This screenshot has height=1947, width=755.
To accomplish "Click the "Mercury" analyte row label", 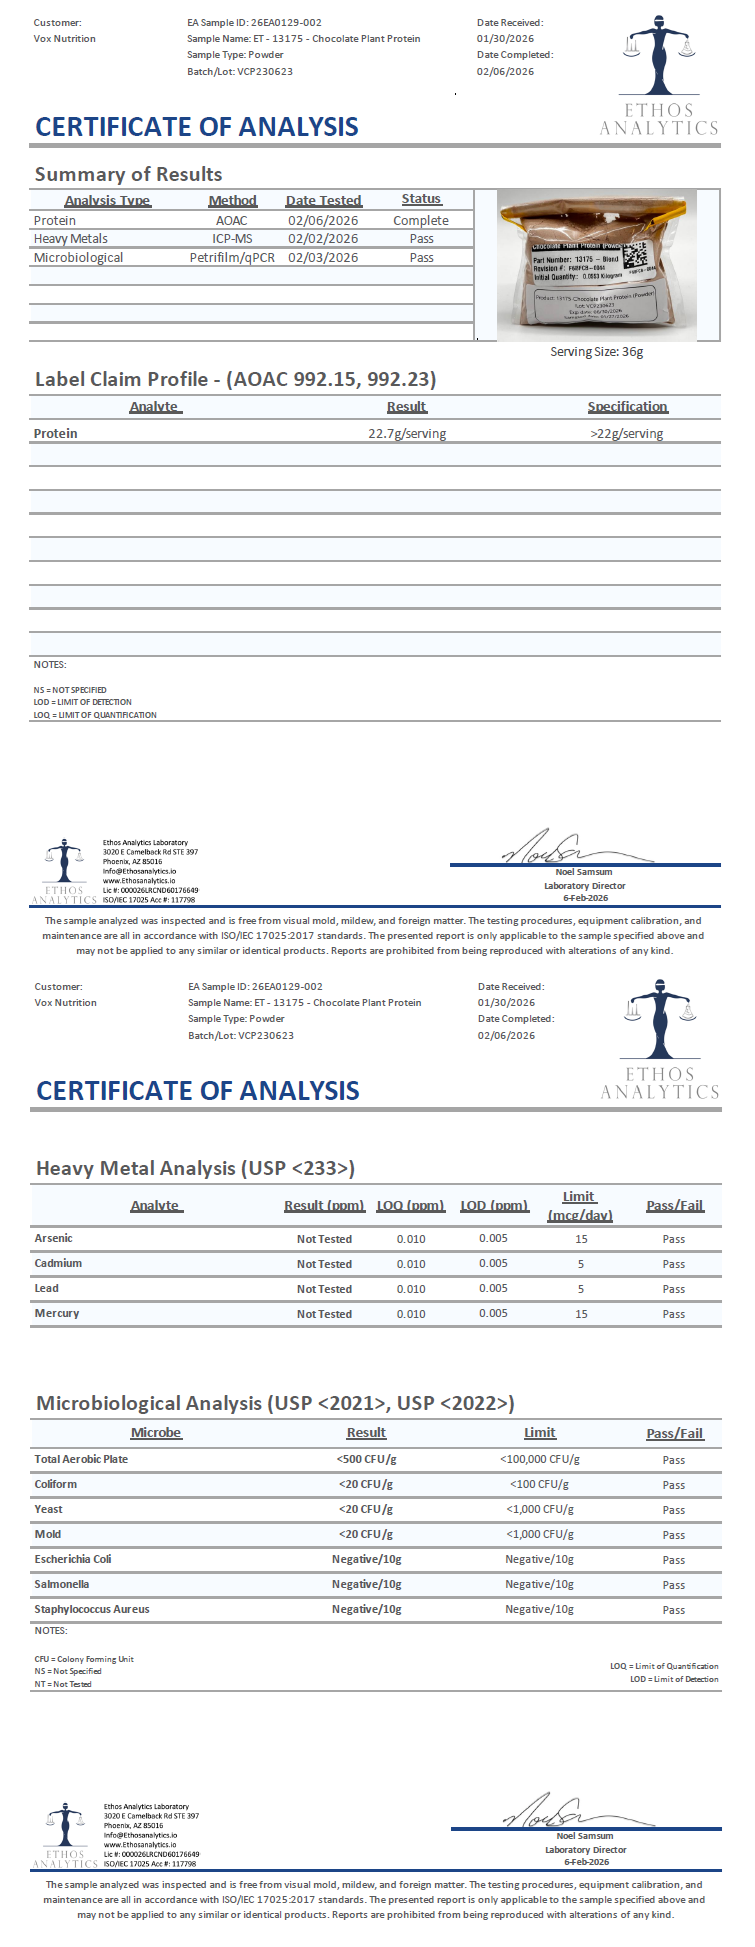I will click(x=57, y=1314).
